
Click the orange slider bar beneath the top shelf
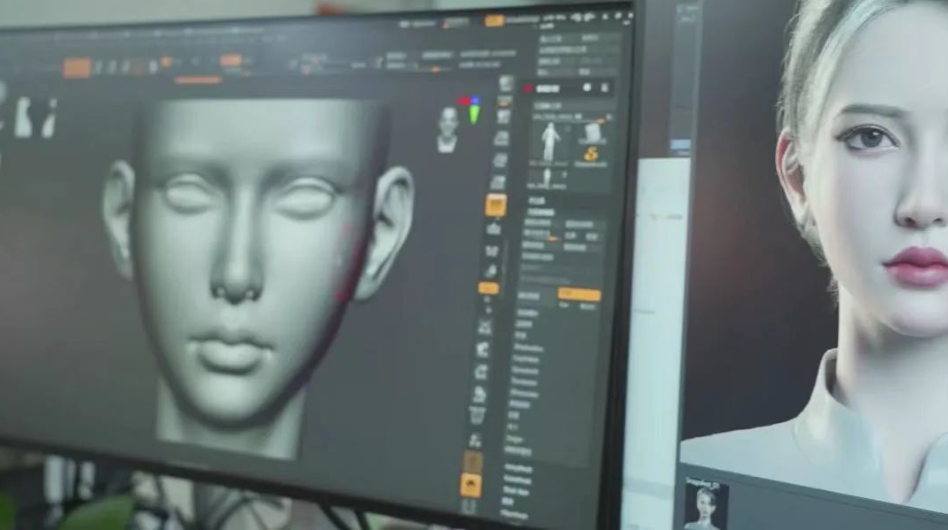tap(198, 80)
